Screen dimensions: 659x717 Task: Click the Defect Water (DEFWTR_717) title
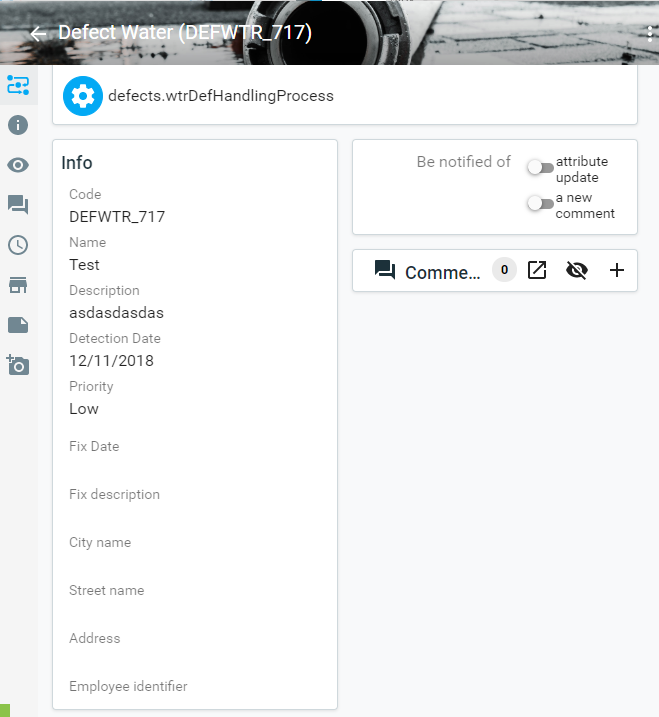[x=185, y=33]
